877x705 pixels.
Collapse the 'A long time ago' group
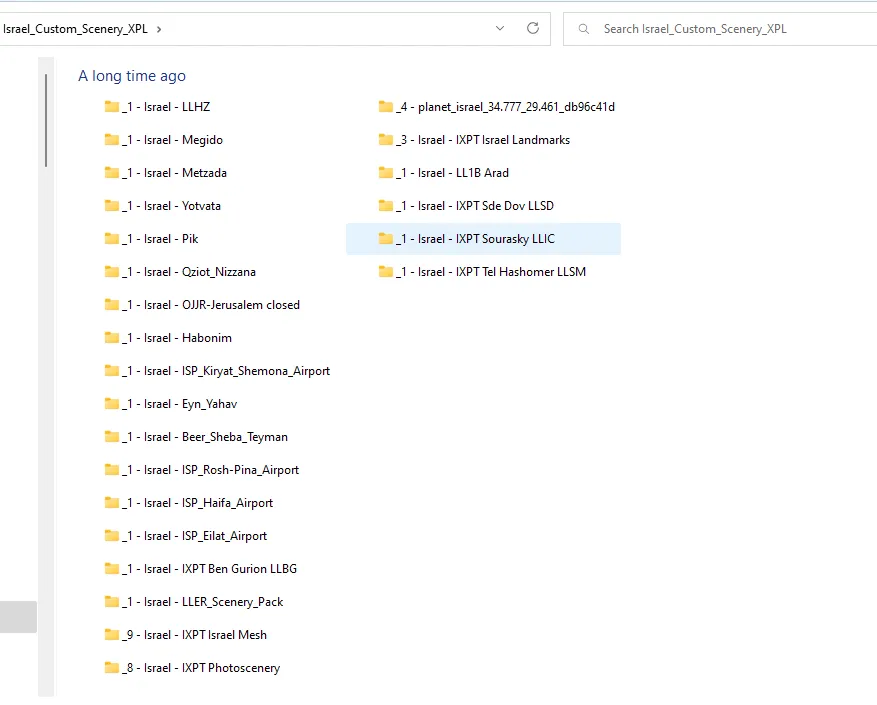pyautogui.click(x=132, y=76)
